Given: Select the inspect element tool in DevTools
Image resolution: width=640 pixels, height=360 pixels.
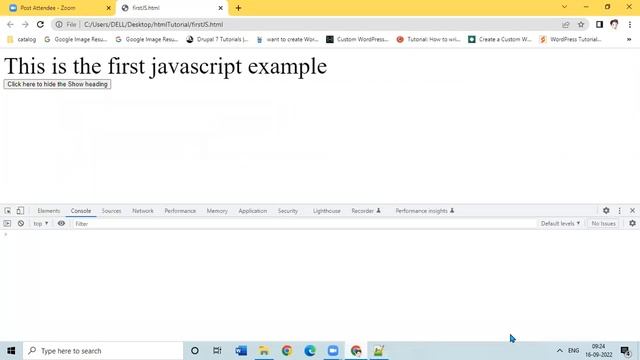Looking at the screenshot, I should point(8,211).
